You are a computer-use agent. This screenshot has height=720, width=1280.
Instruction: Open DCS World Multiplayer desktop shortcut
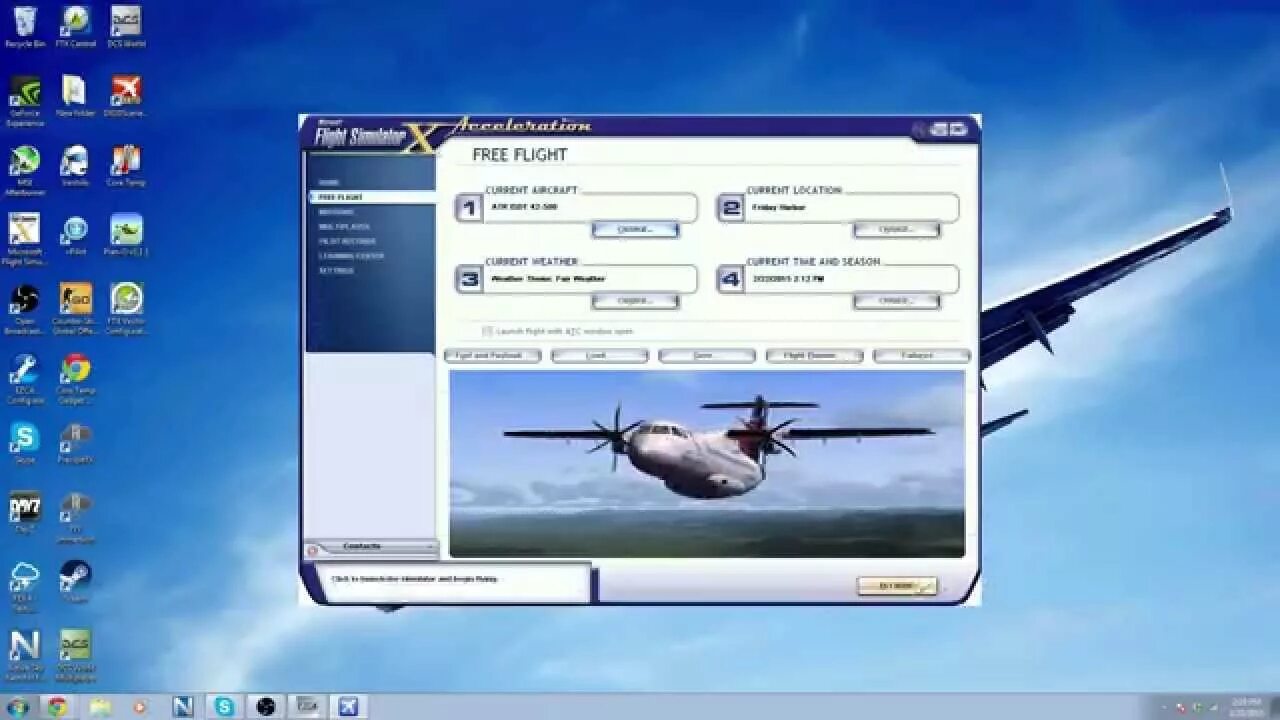(76, 655)
